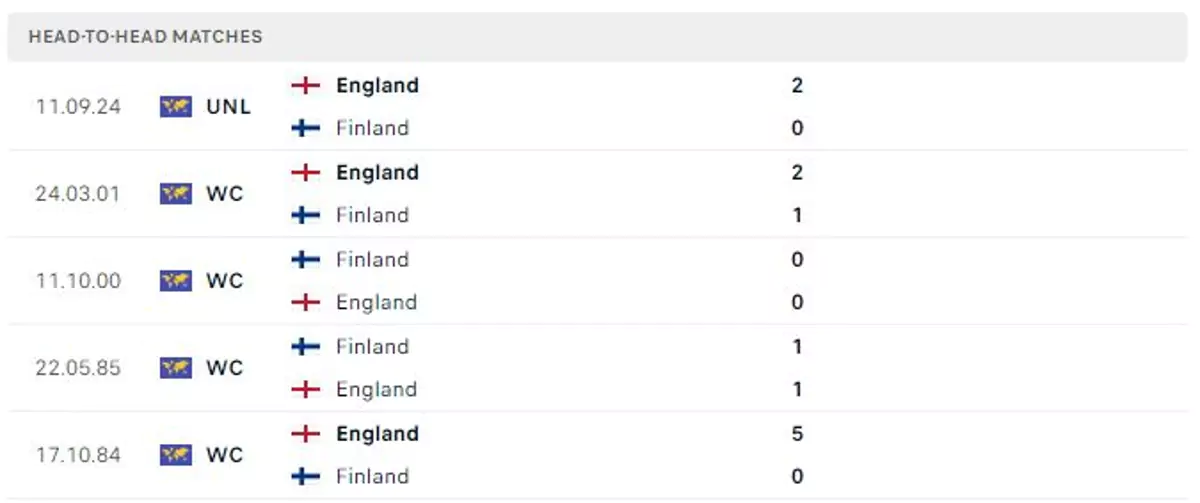Click England's score of 5 in the 17.10.84 match
The width and height of the screenshot is (1200, 503).
797,434
